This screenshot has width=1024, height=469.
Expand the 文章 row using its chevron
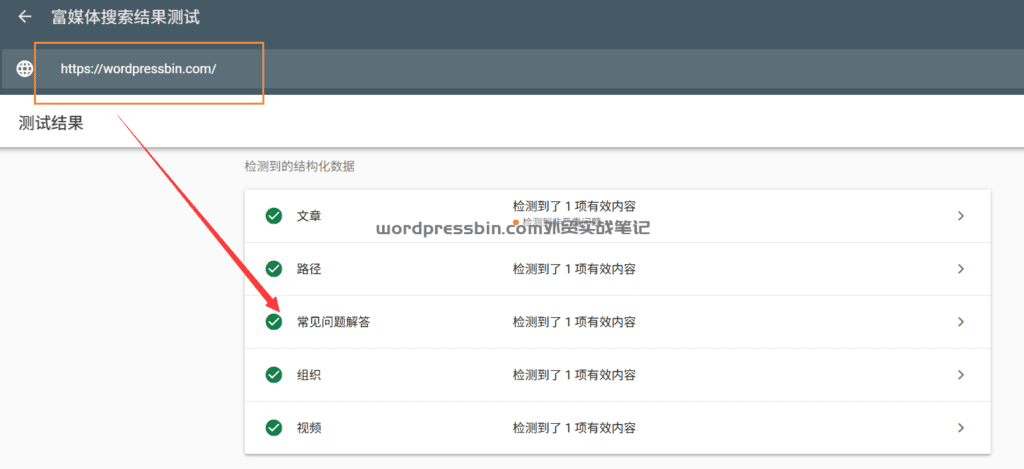coord(960,216)
